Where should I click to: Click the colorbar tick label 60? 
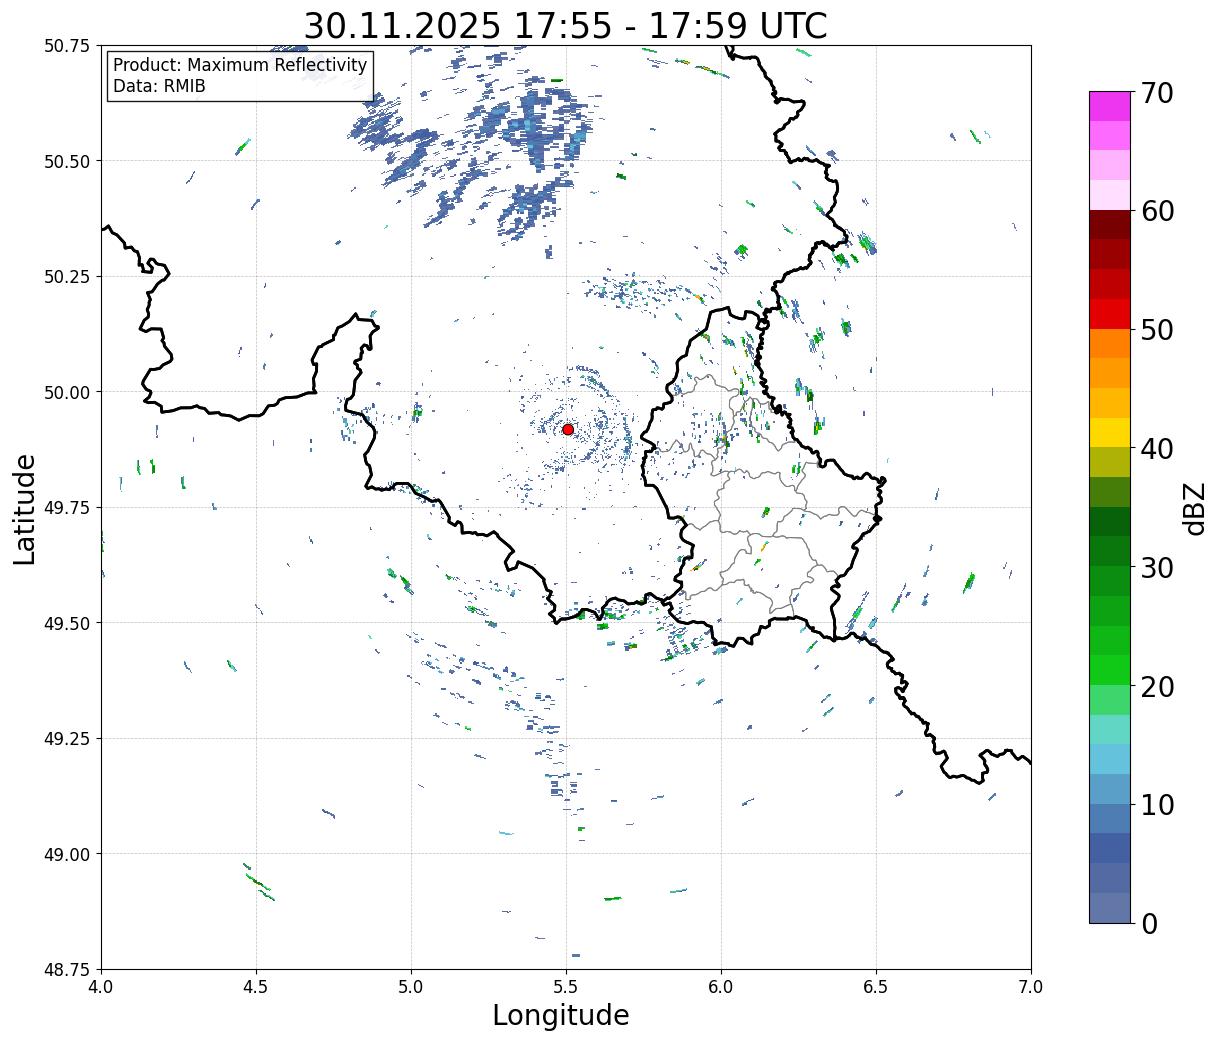tap(1157, 211)
